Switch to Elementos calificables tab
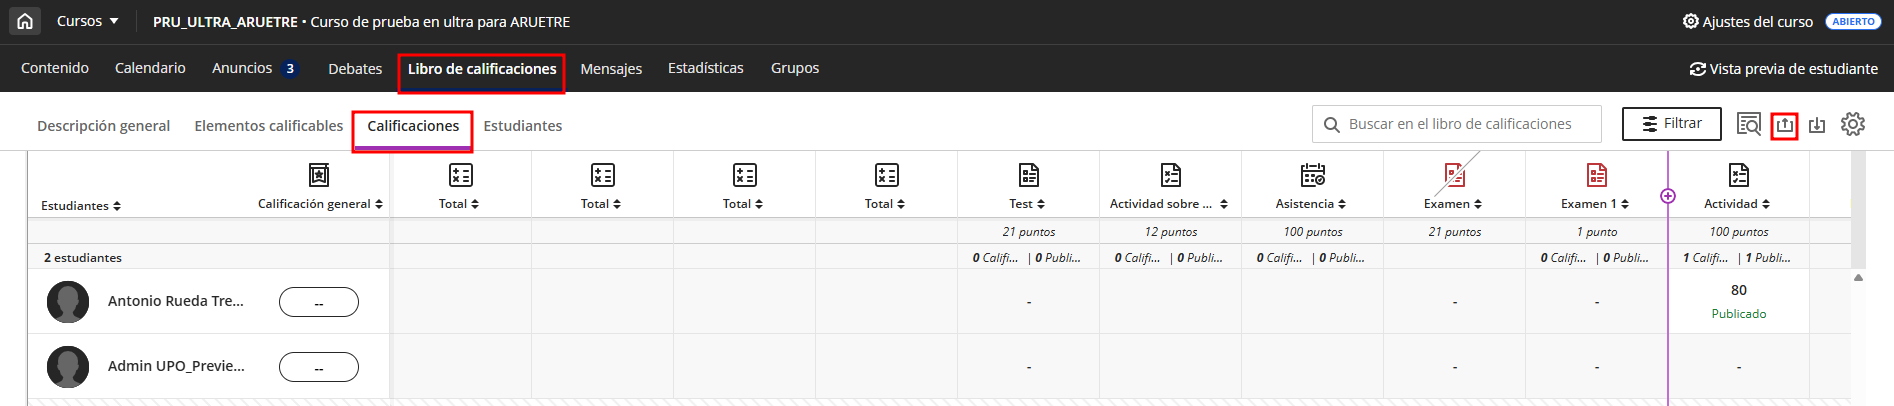Image resolution: width=1894 pixels, height=406 pixels. point(268,126)
